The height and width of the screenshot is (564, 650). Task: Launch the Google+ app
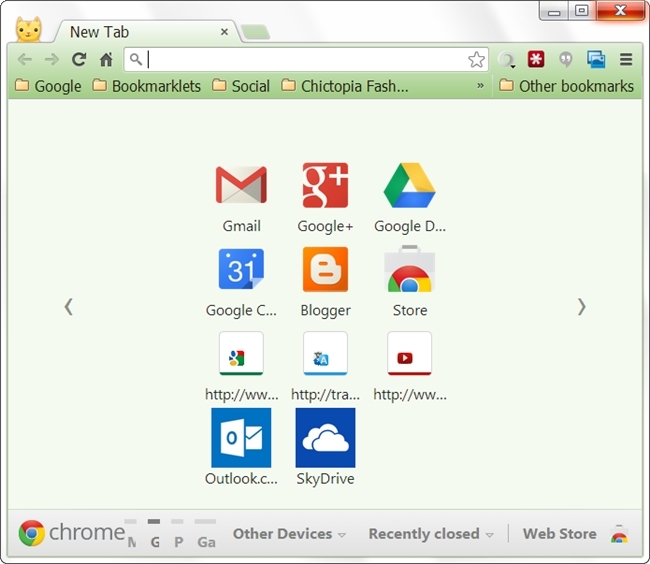[x=325, y=185]
